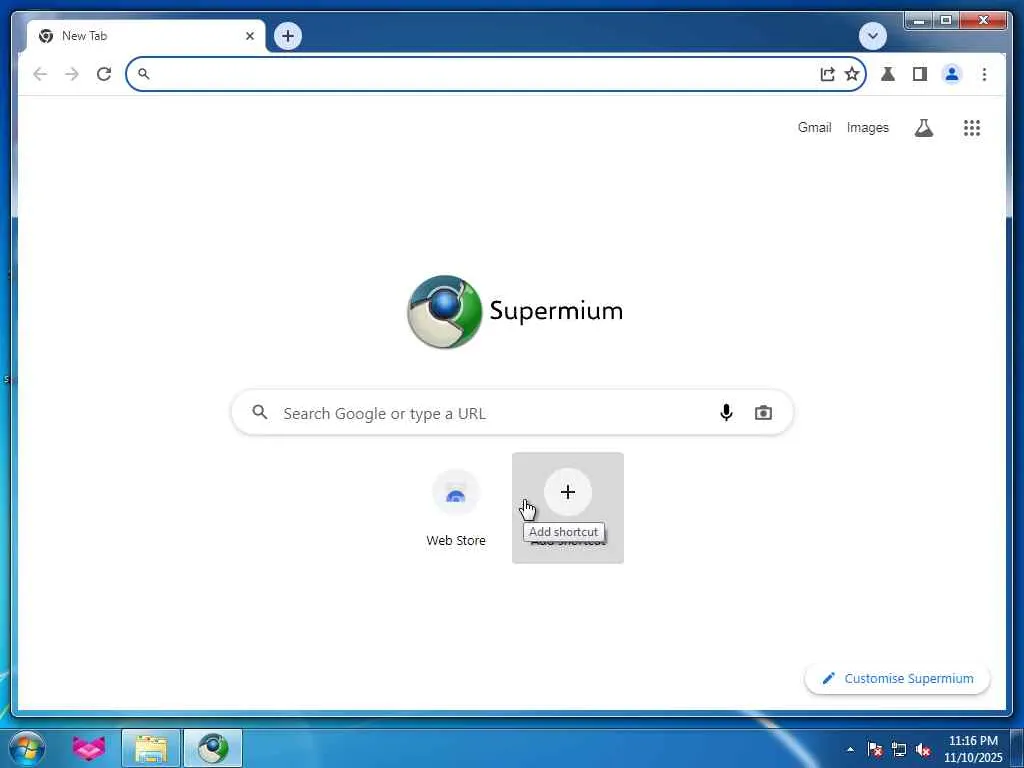Click the Supermium logo
This screenshot has height=768, width=1024.
click(515, 312)
